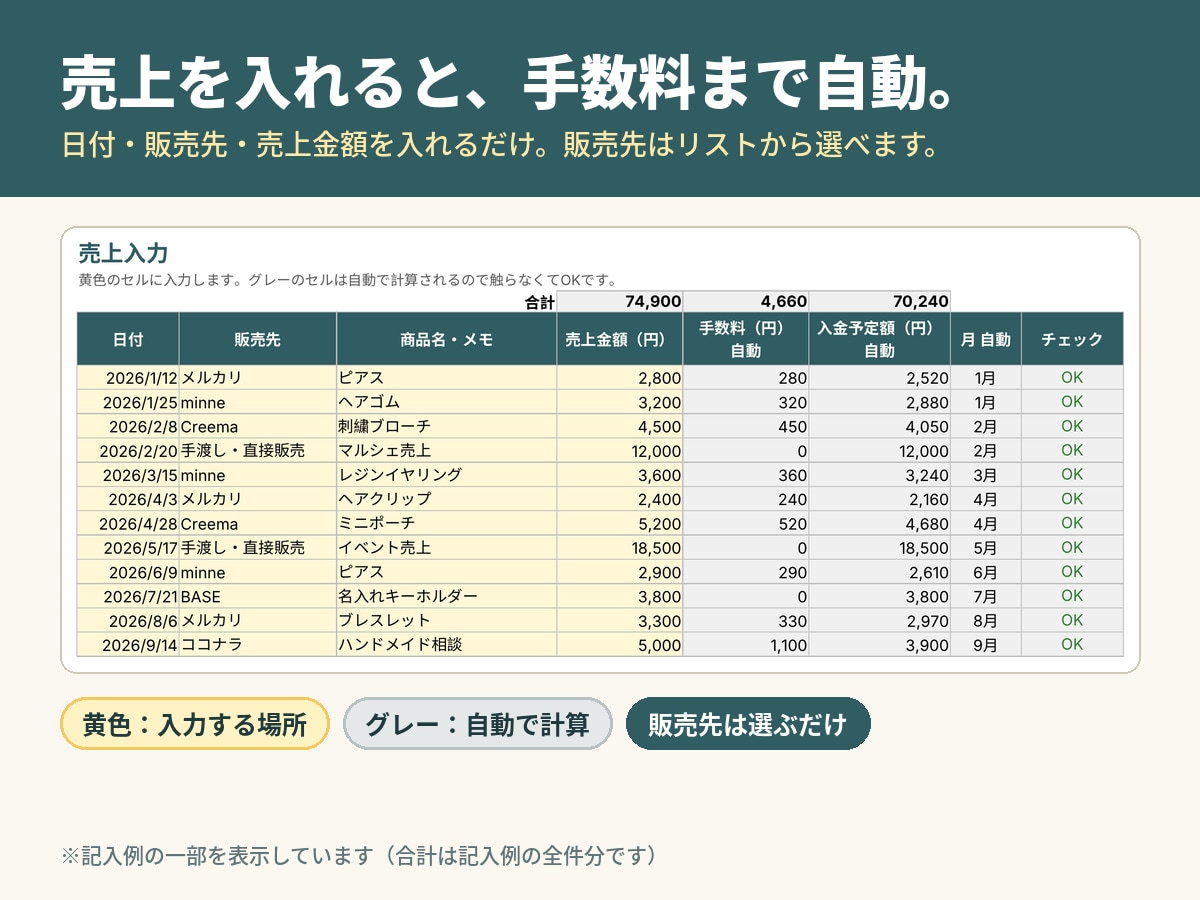Viewport: 1200px width, 900px height.
Task: Click product cell マルシェ売上
Action: (447, 451)
